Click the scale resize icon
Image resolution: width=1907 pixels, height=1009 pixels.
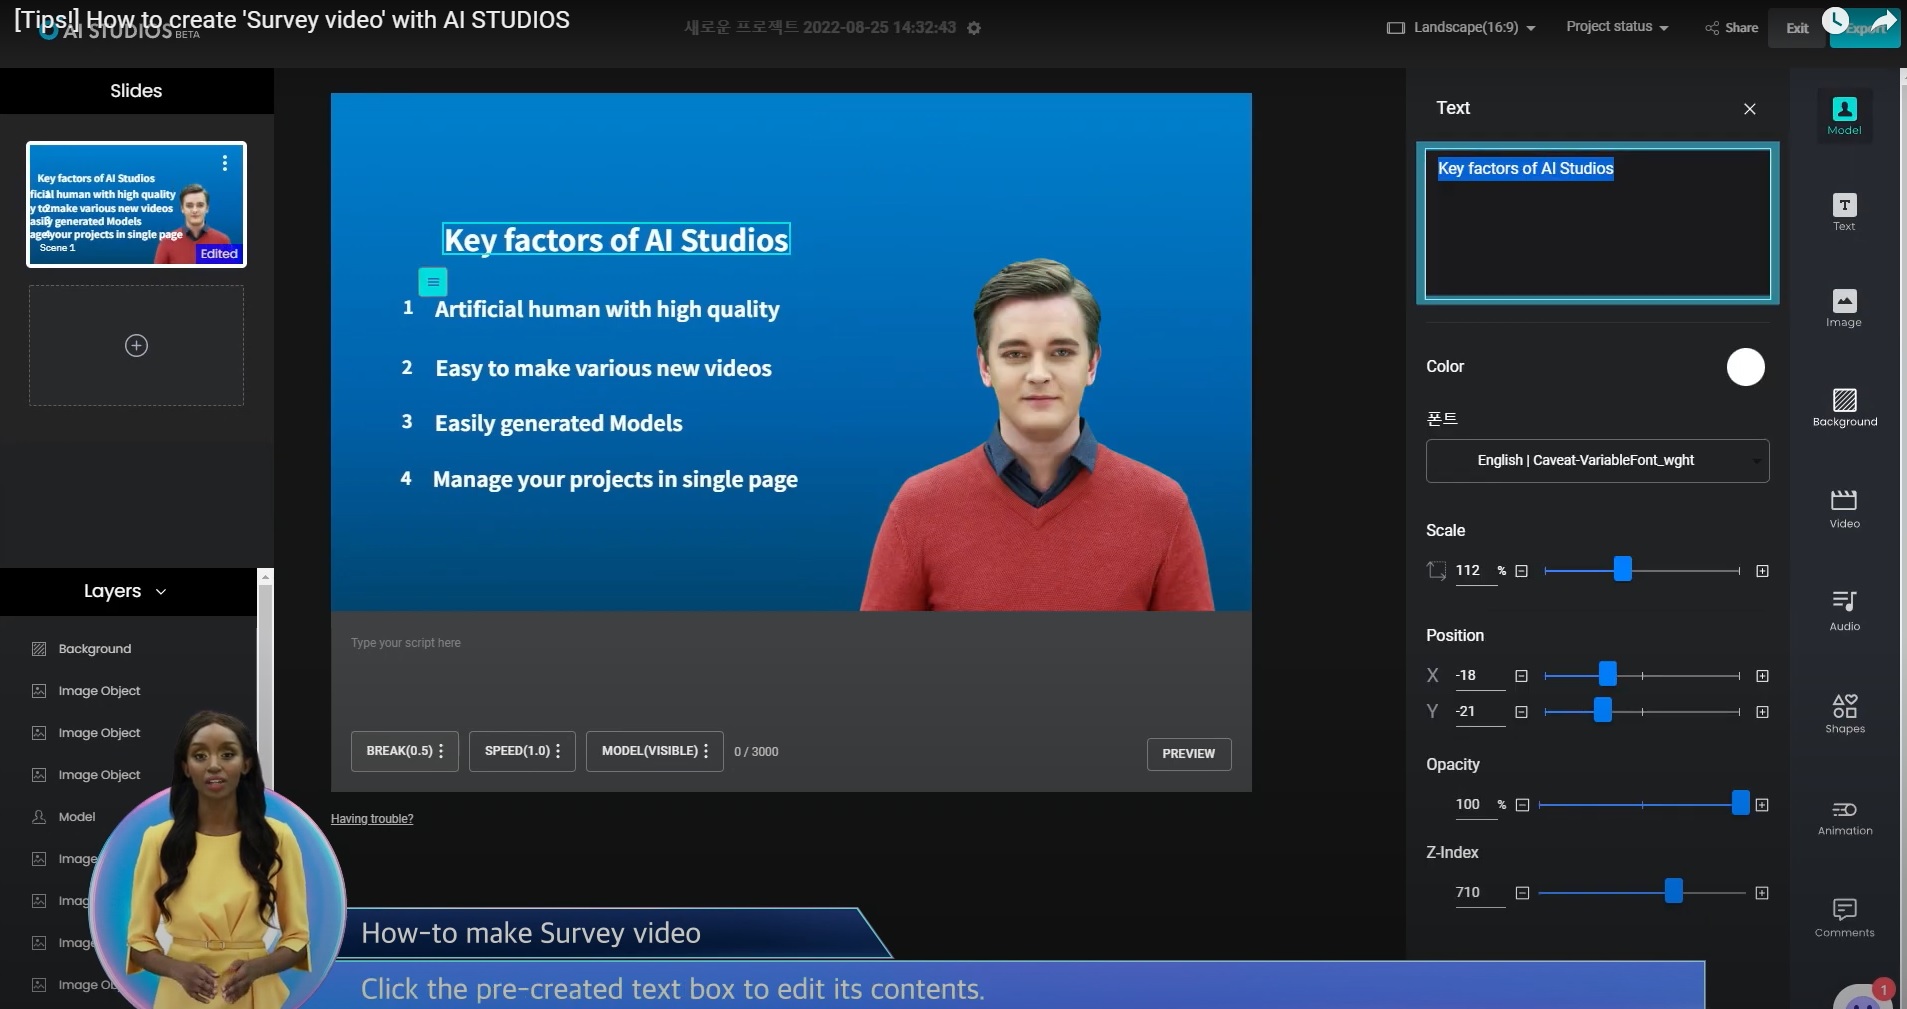point(1436,571)
